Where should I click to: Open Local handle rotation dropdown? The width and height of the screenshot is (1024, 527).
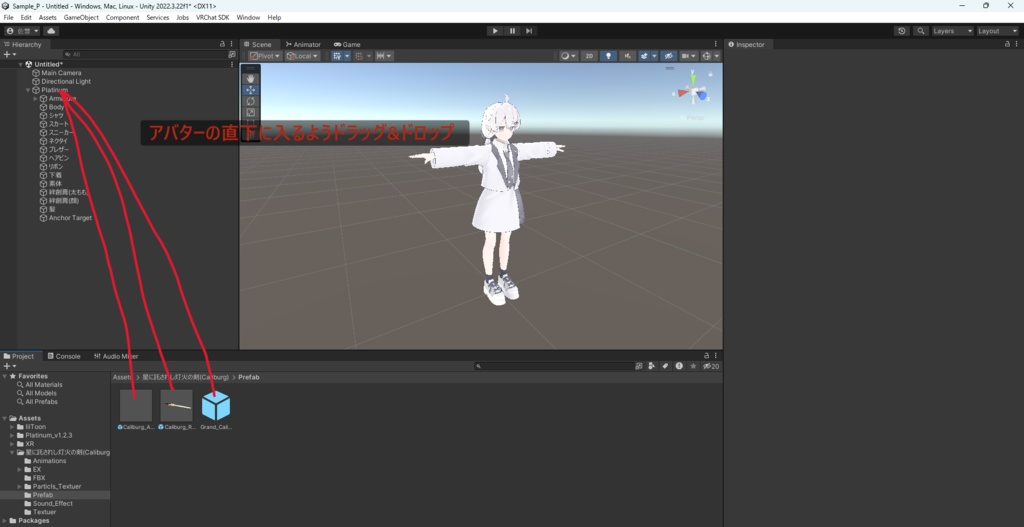point(302,56)
